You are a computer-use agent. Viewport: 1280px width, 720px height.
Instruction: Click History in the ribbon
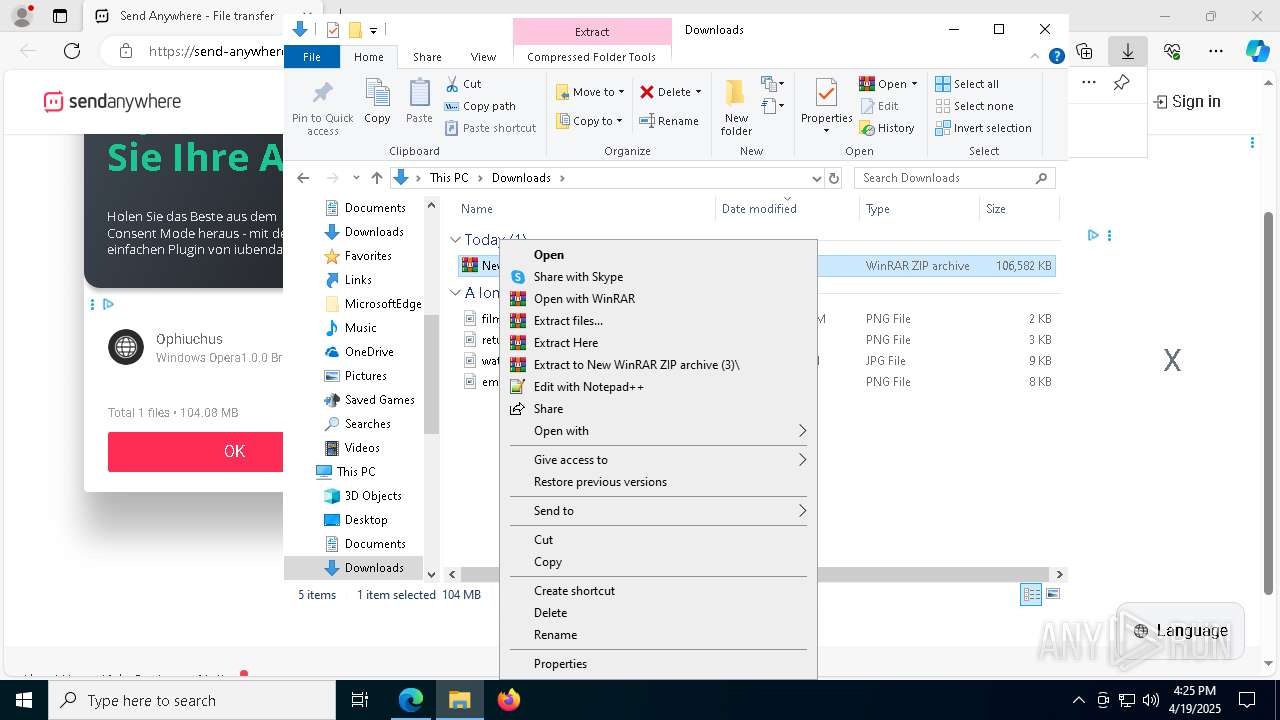pos(887,128)
